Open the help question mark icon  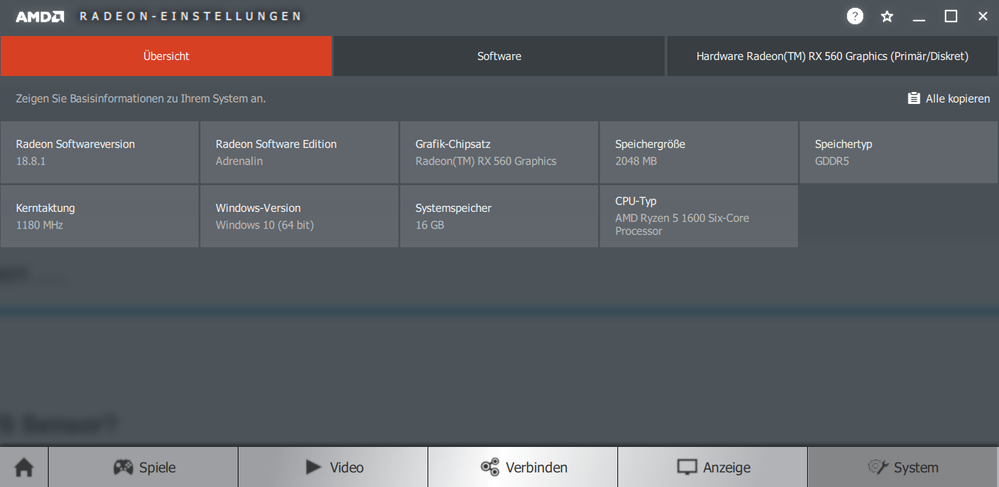855,16
